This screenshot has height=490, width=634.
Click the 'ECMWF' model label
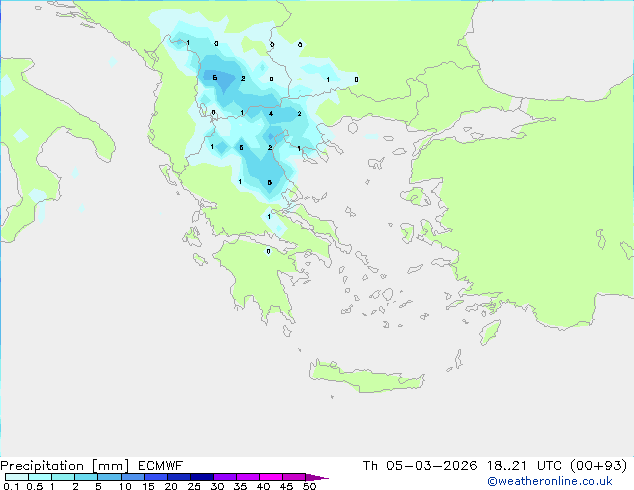(x=161, y=466)
